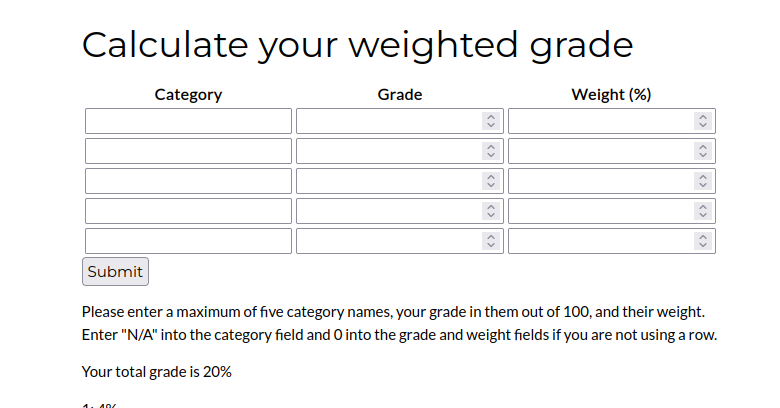Click fourth row Category input field
Image resolution: width=780 pixels, height=408 pixels.
tap(188, 211)
